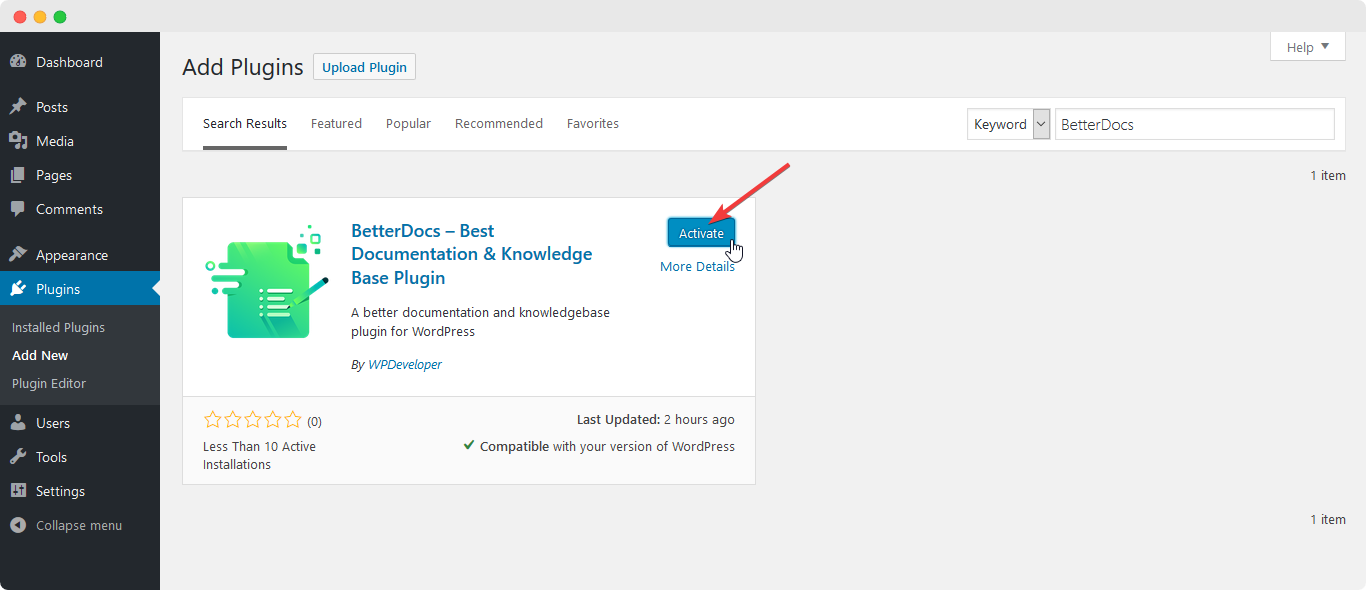Switch to the Search Results tab
The width and height of the screenshot is (1366, 590).
point(245,124)
